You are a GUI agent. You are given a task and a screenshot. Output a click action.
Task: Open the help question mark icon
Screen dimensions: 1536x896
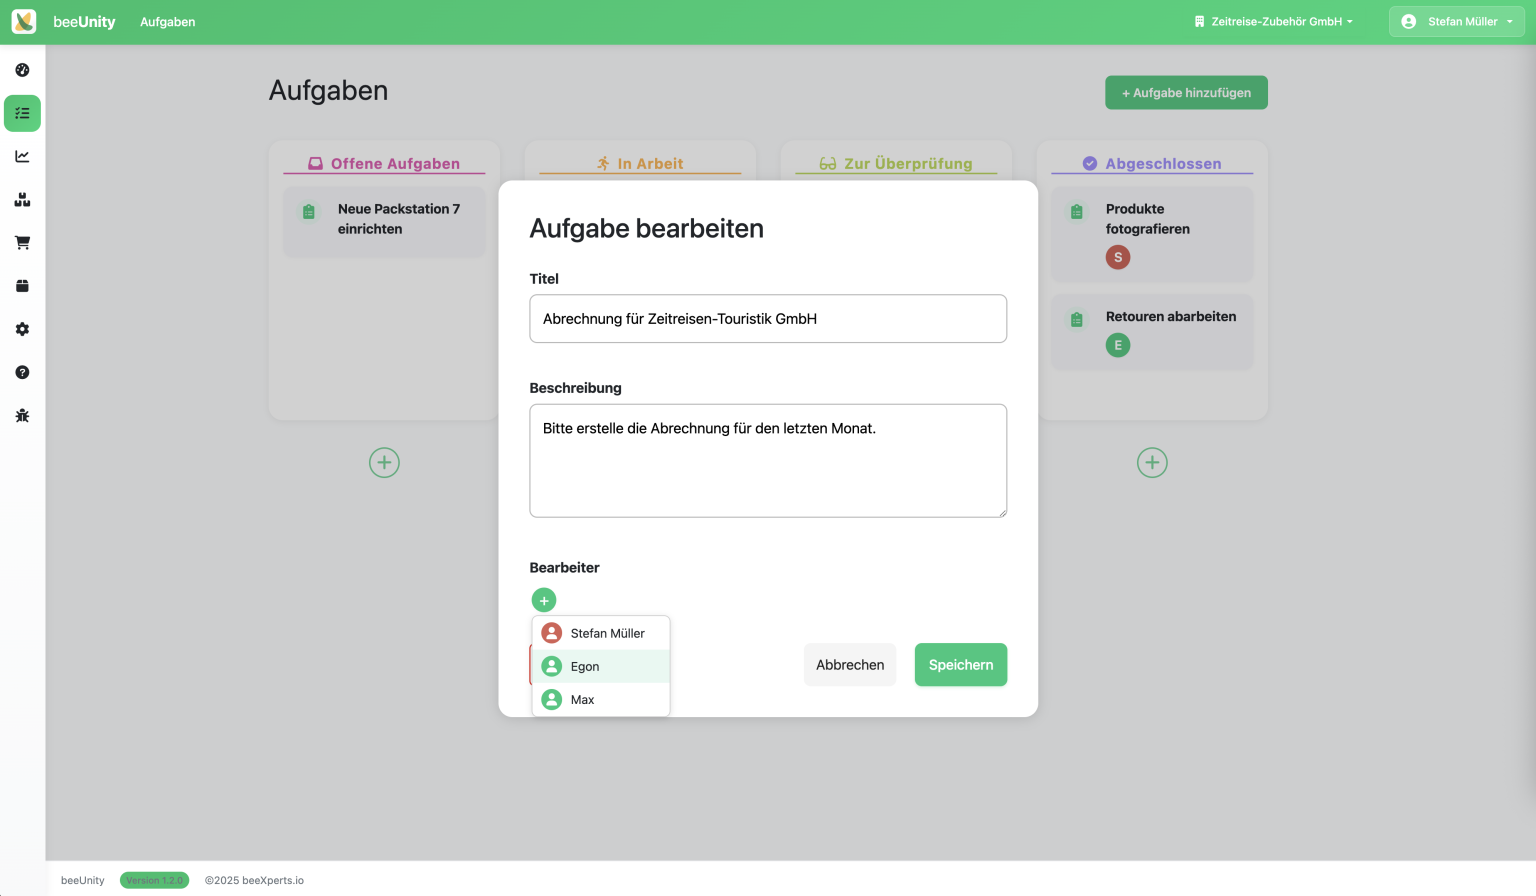[x=22, y=372]
